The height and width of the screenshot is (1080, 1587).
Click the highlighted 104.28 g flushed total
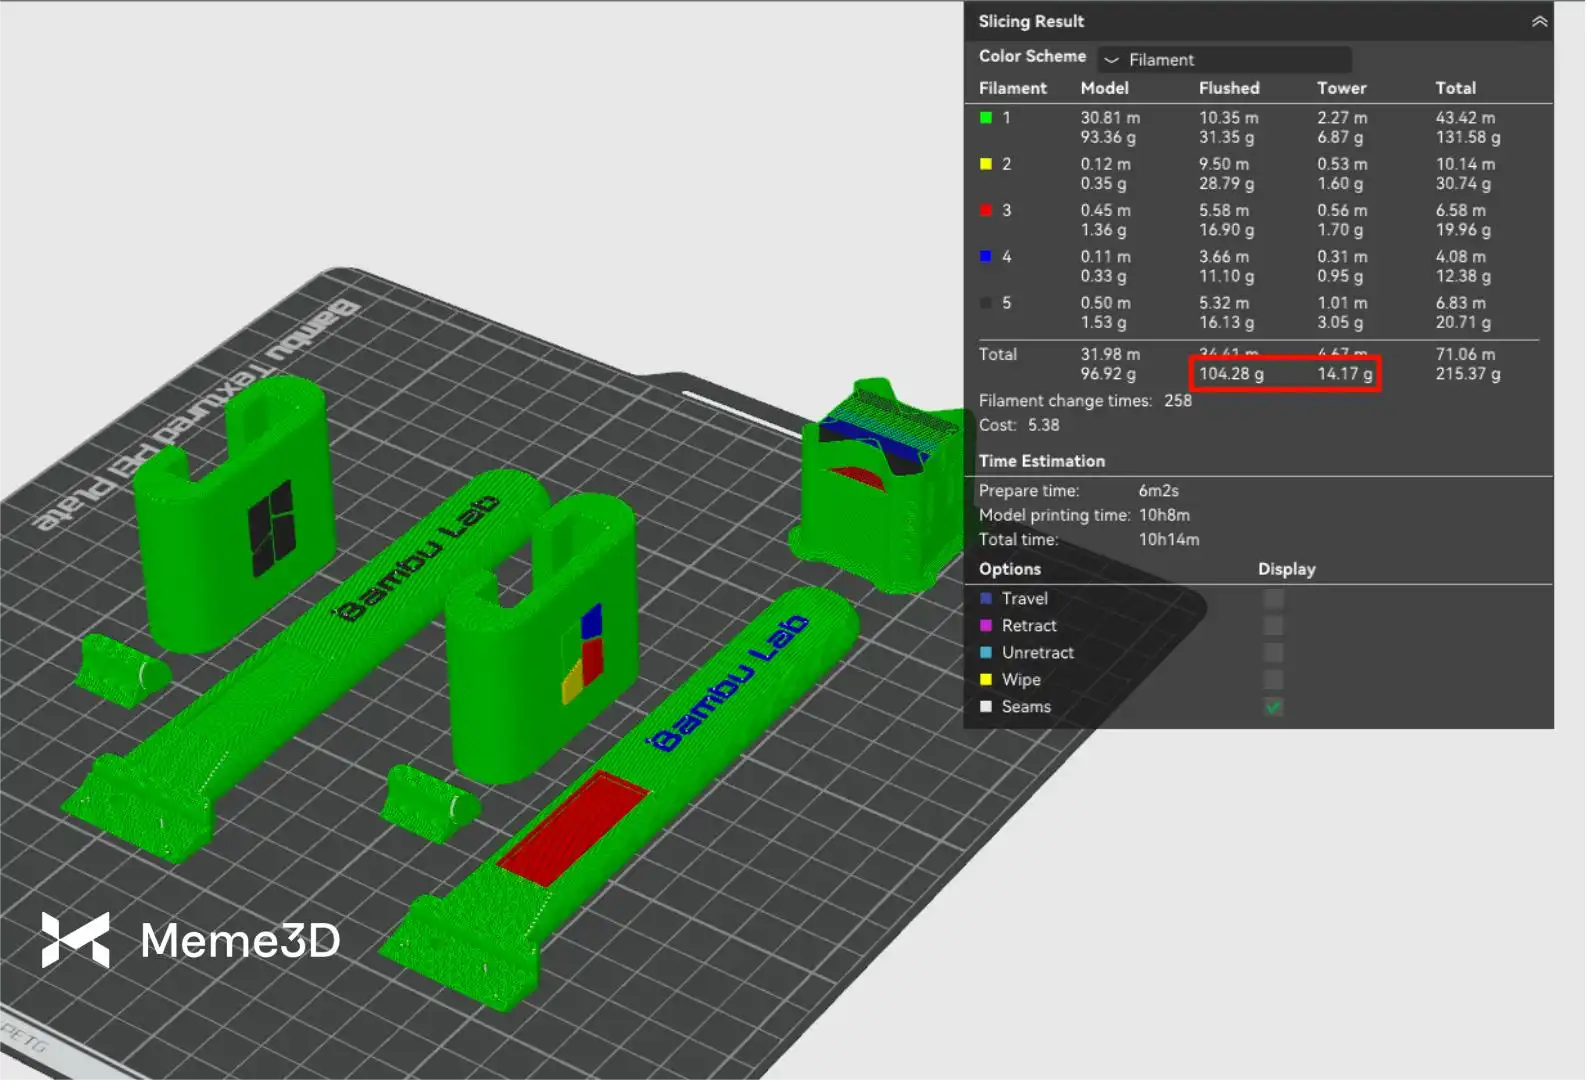click(x=1231, y=374)
